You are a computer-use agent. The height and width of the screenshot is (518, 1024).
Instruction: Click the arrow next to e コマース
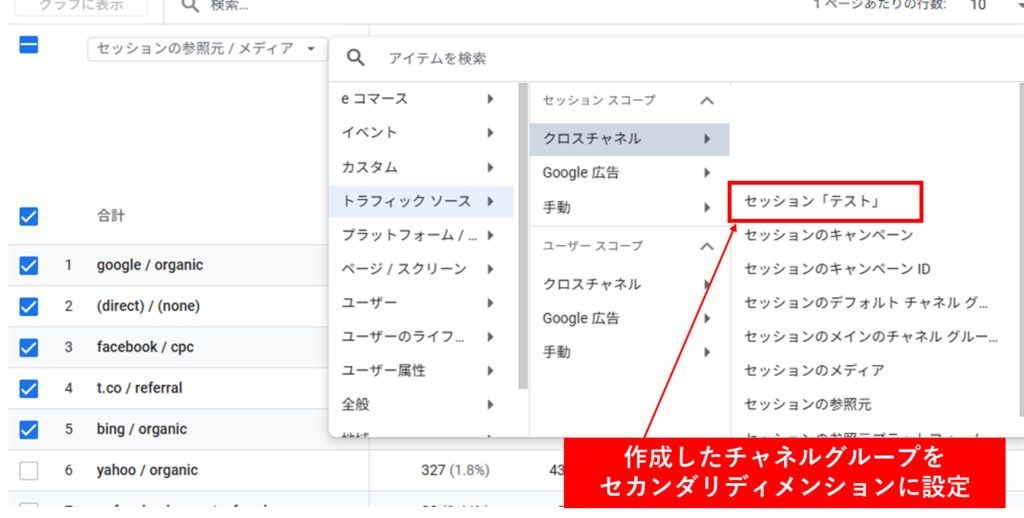point(490,99)
